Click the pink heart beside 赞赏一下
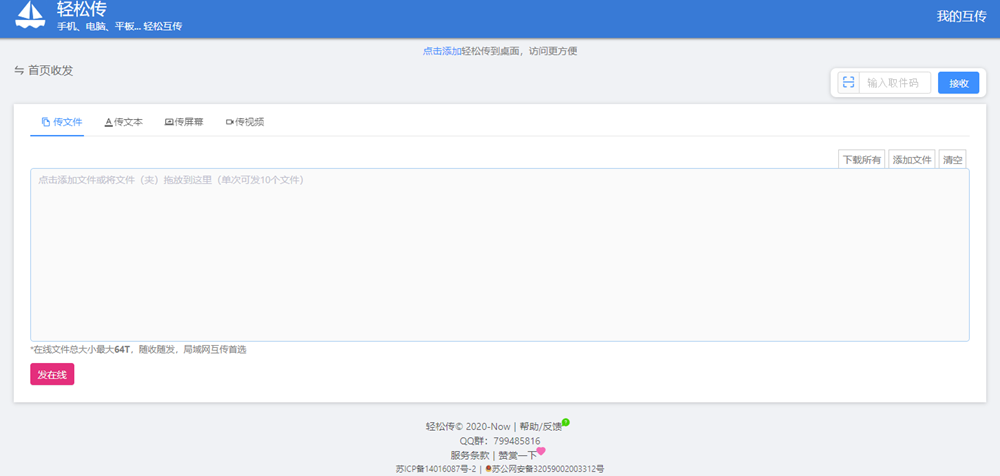The image size is (1000, 476). [x=541, y=451]
